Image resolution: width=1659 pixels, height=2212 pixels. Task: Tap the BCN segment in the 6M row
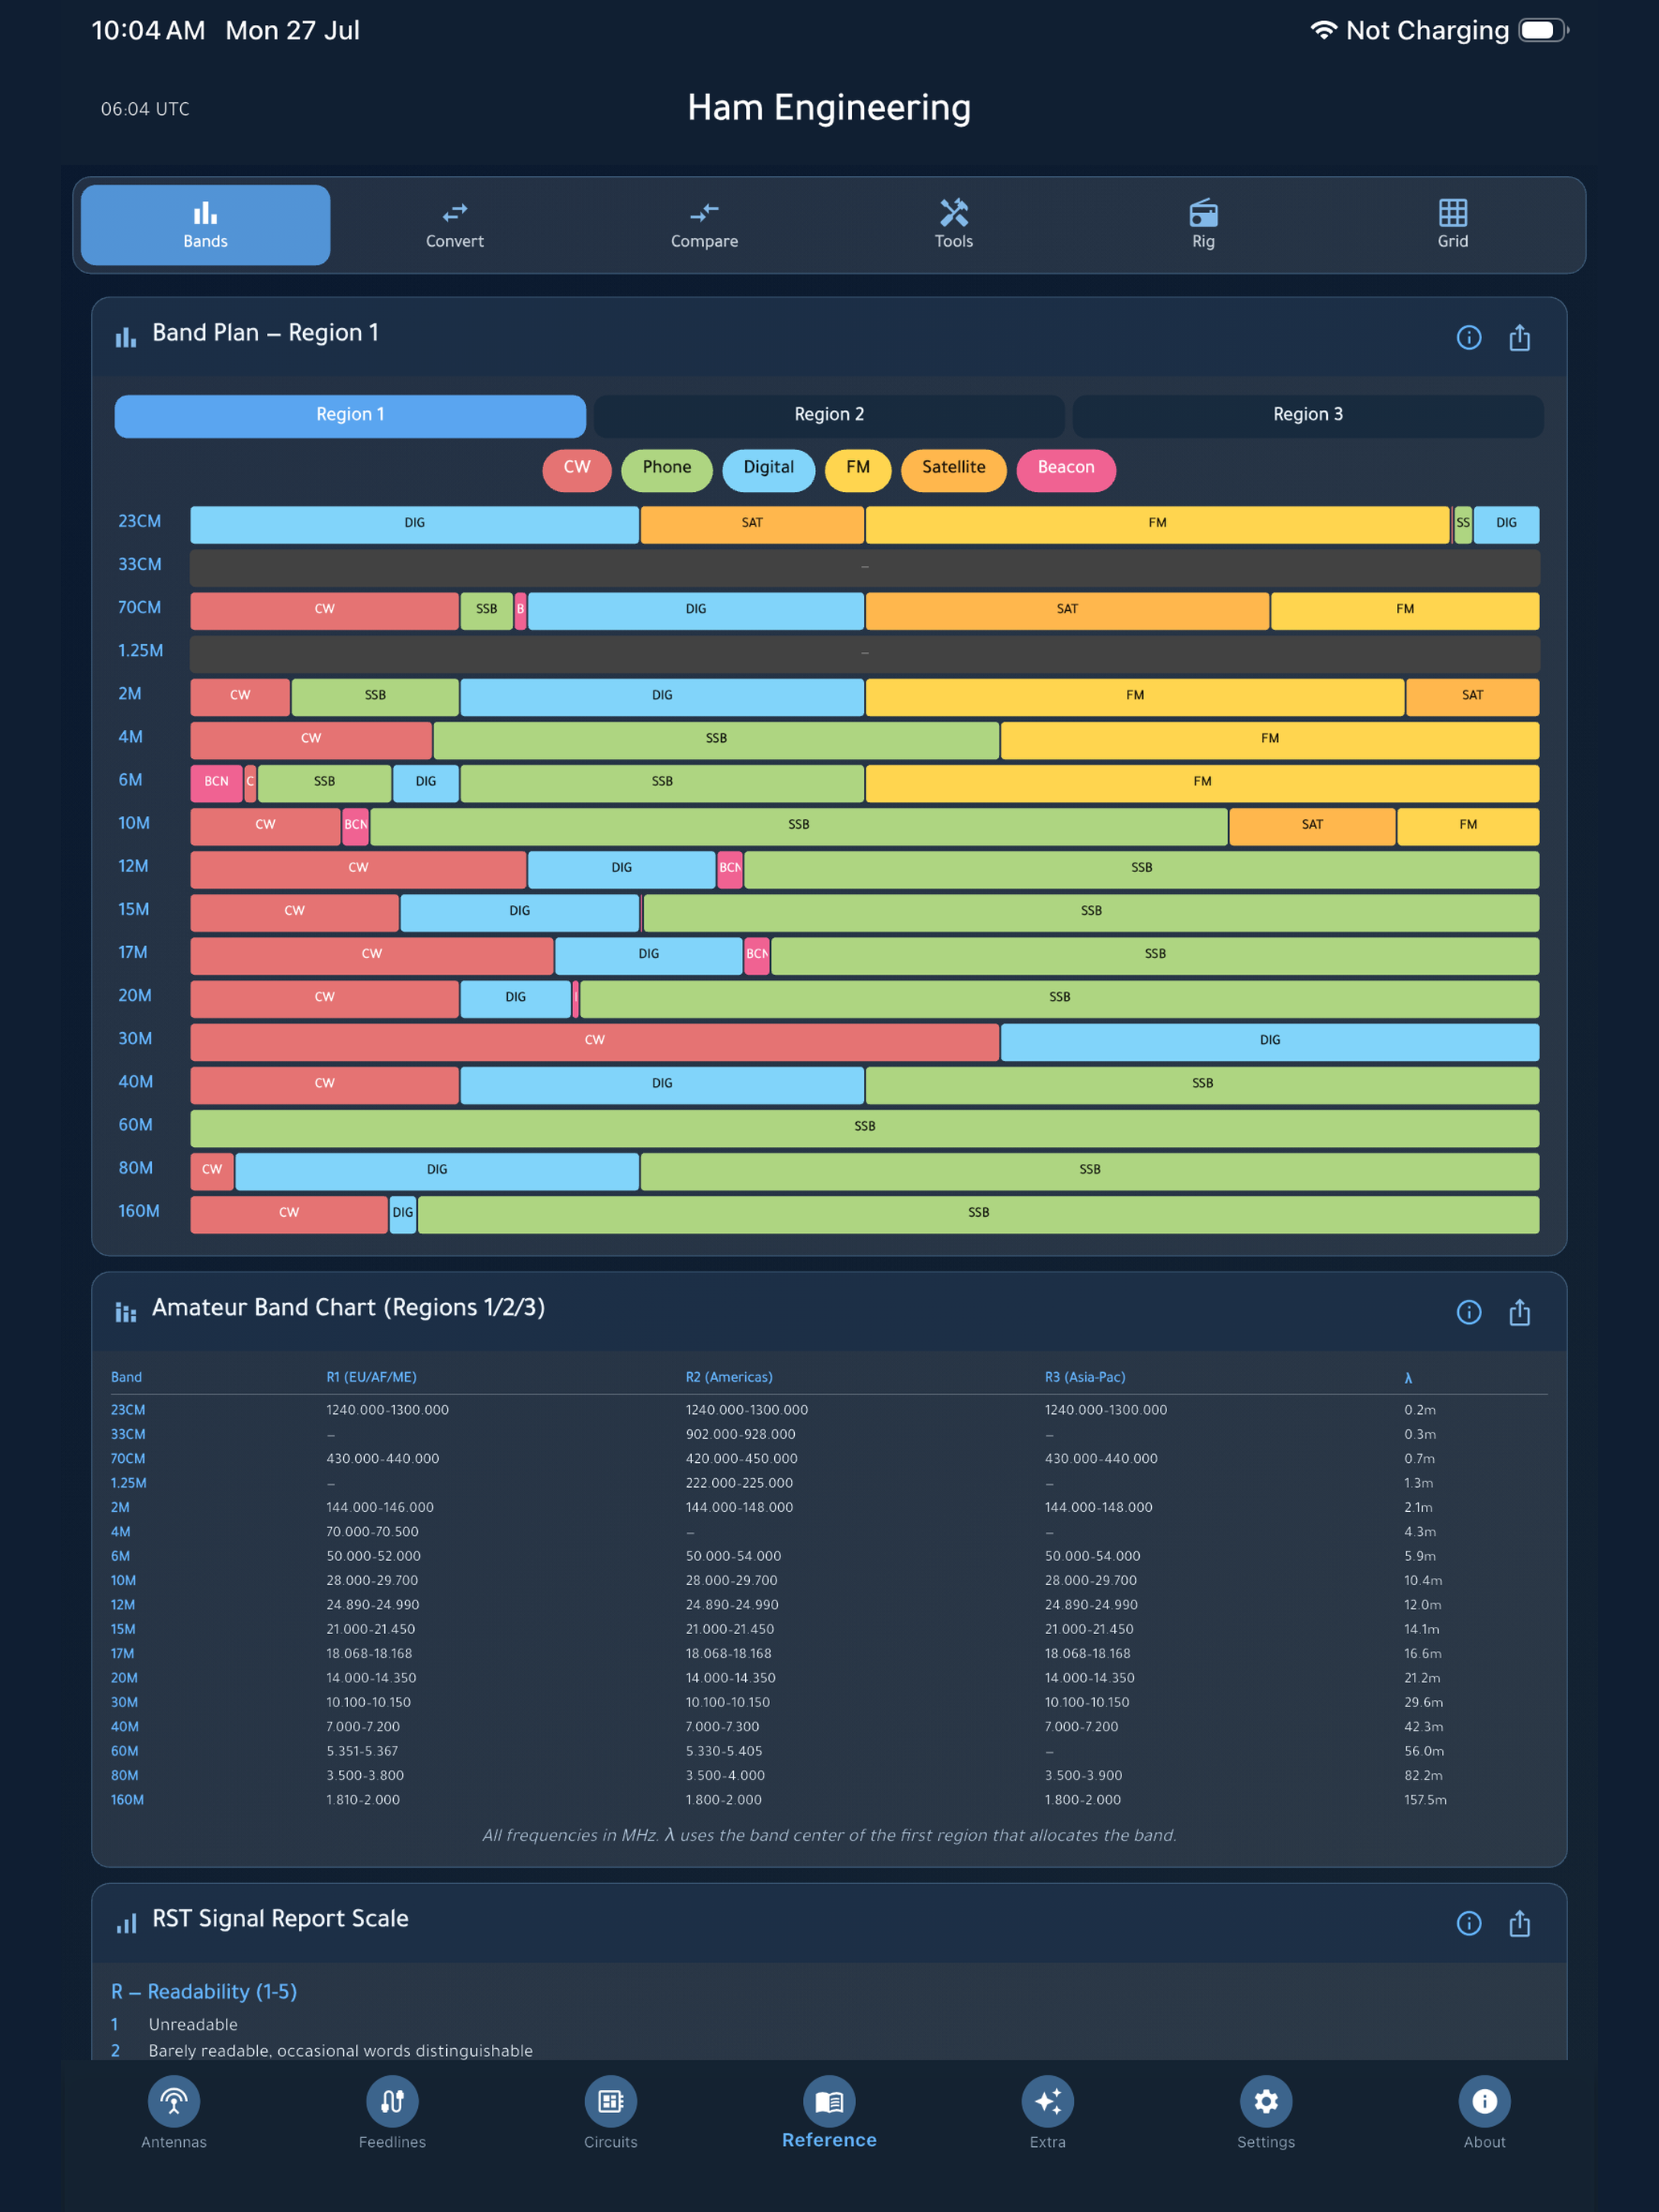[216, 782]
